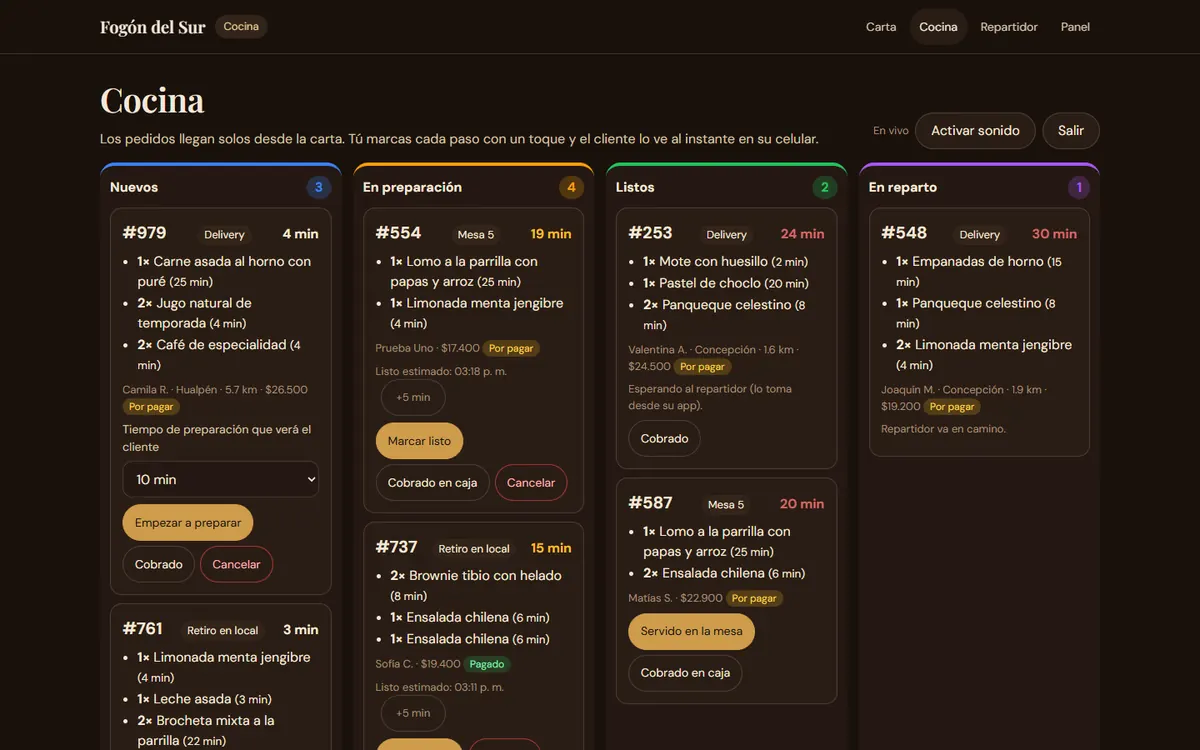Viewport: 1200px width, 750px height.
Task: Open prep time dropdown on order #979
Action: click(x=221, y=479)
